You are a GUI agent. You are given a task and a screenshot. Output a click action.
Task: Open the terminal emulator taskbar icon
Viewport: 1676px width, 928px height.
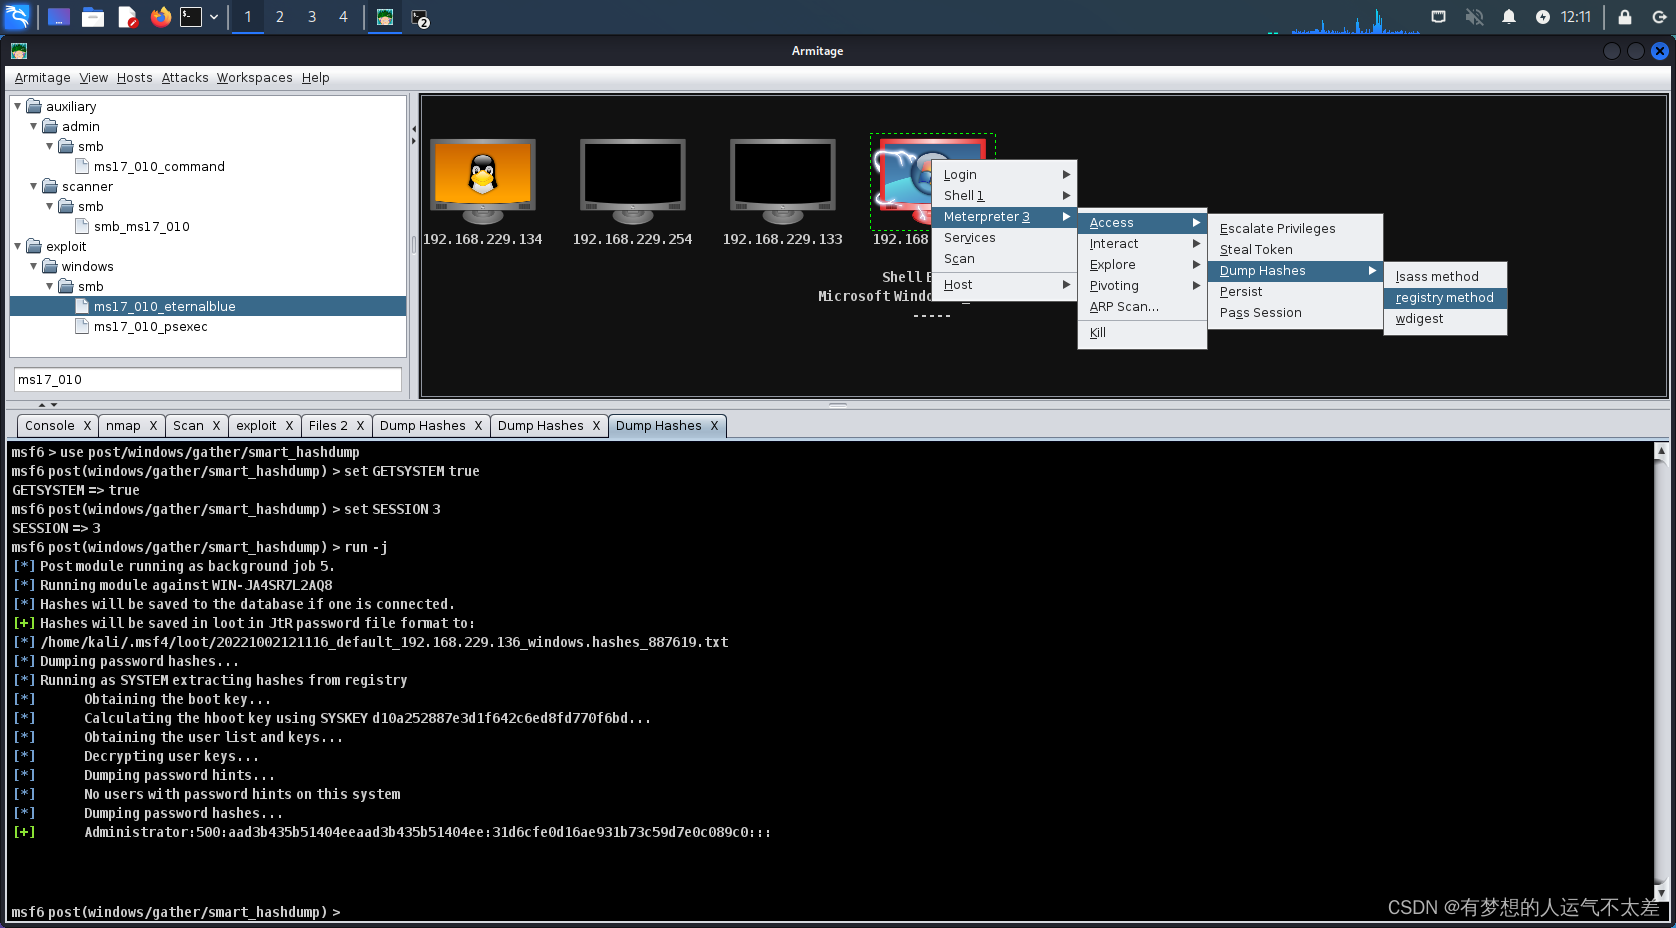click(x=191, y=17)
